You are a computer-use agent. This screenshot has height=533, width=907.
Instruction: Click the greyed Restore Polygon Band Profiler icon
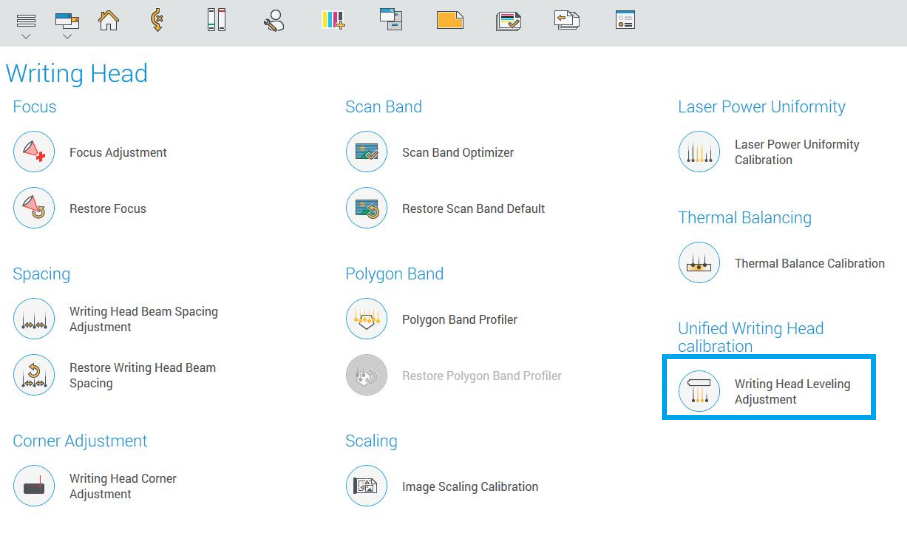coord(367,375)
